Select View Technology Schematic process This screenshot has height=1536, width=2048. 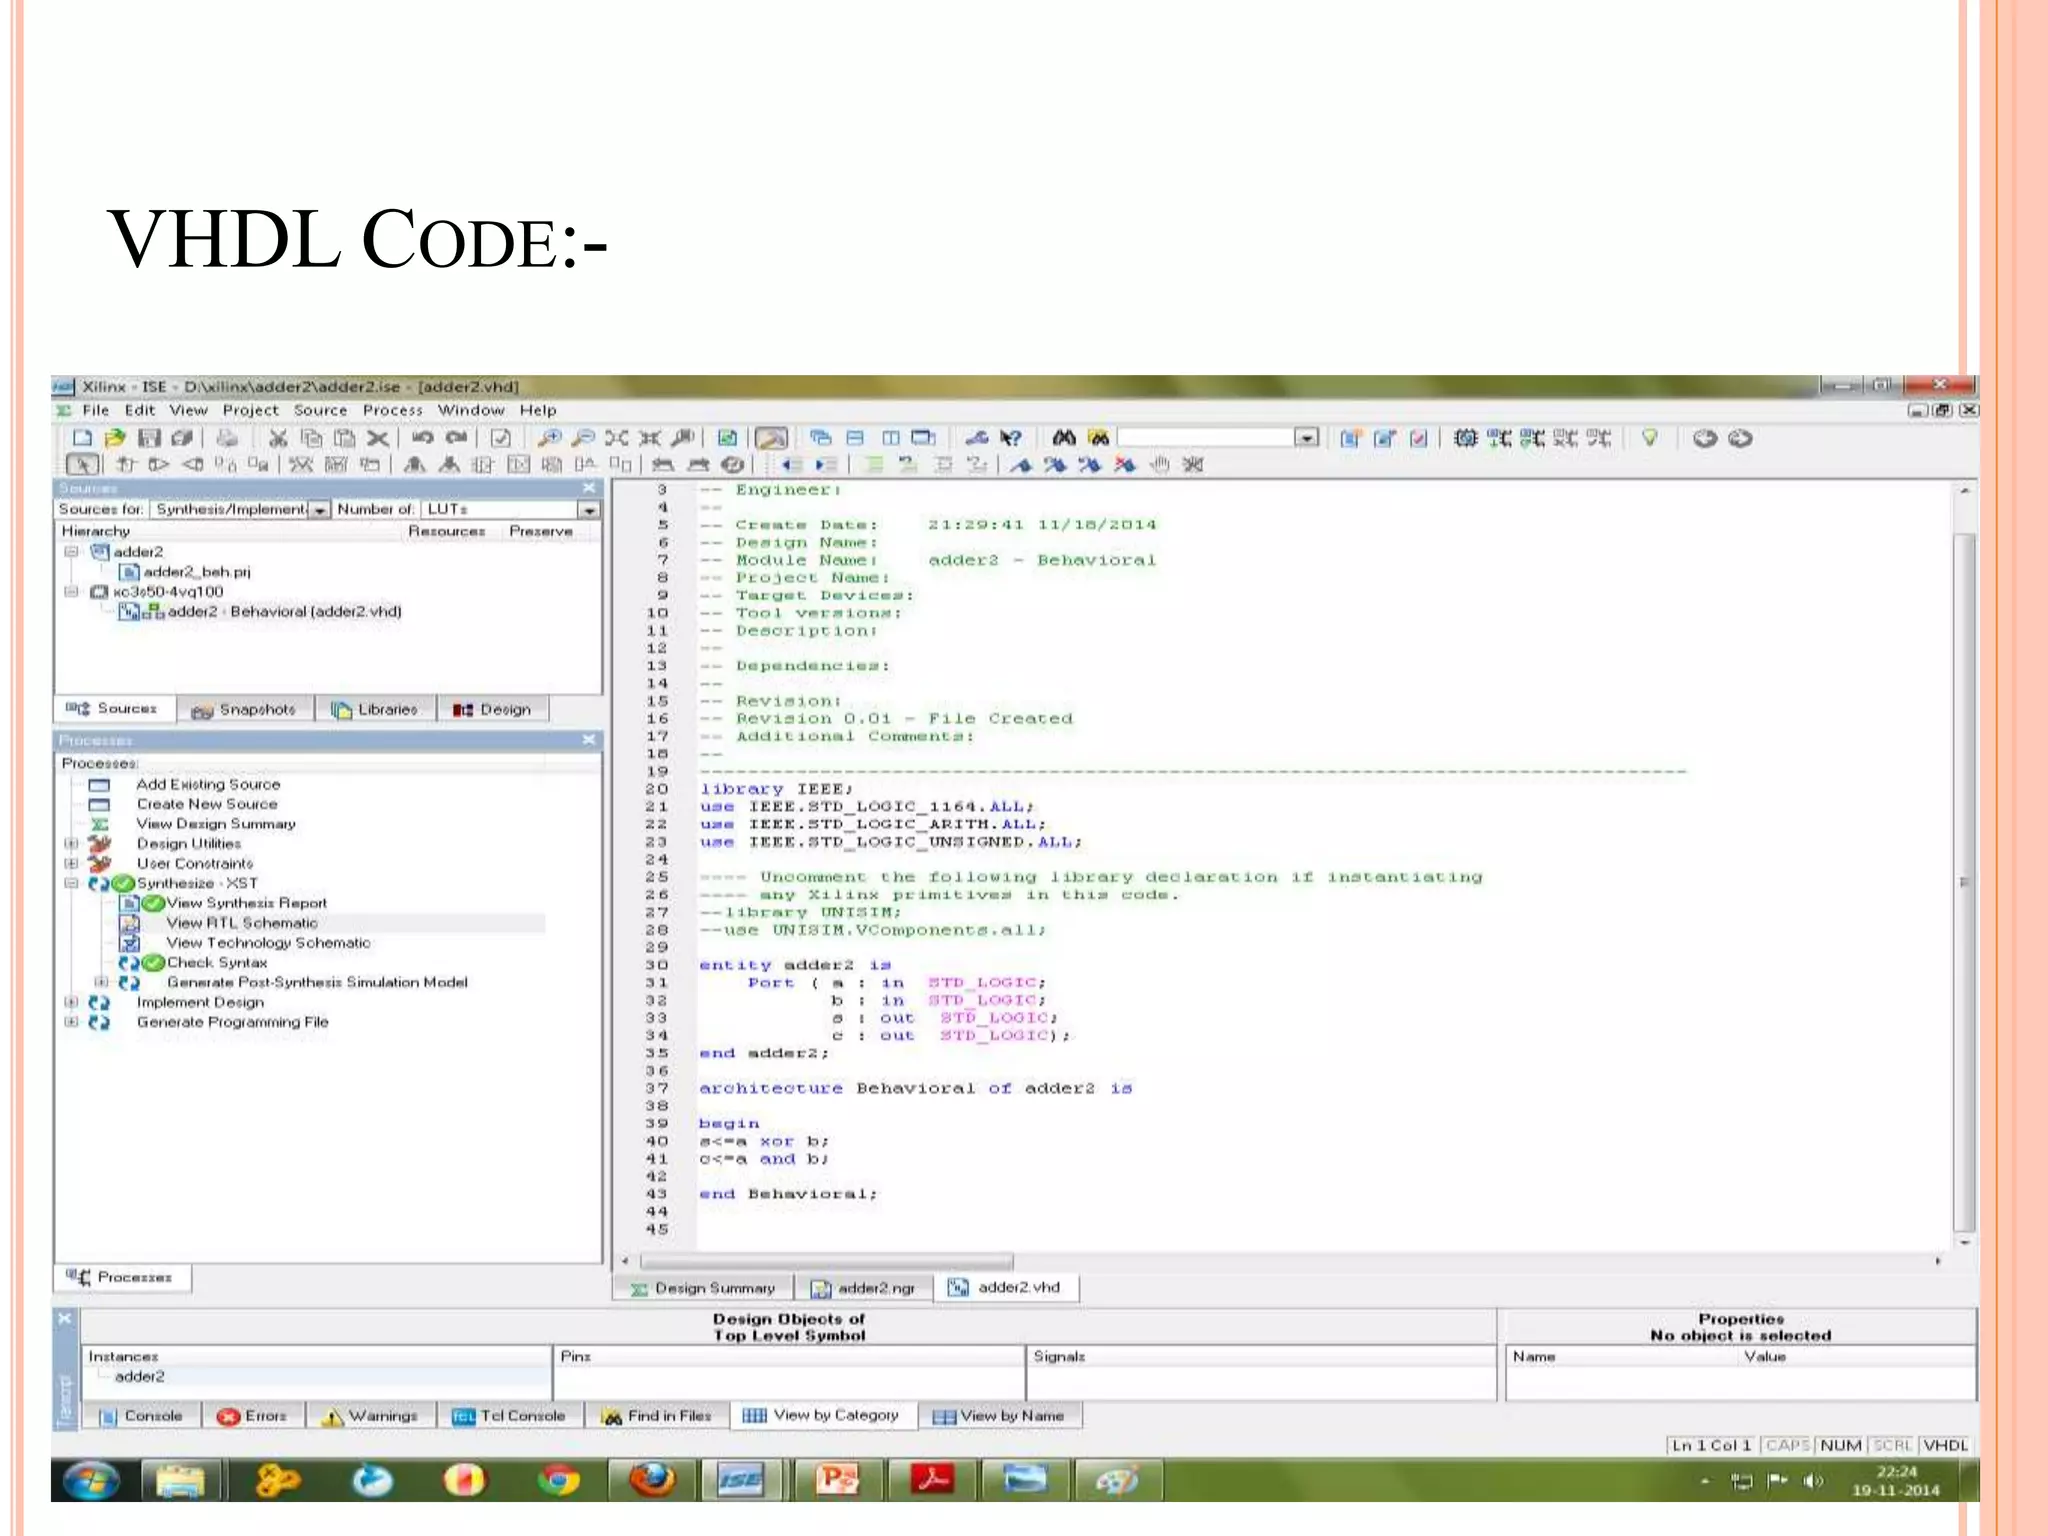[x=268, y=943]
